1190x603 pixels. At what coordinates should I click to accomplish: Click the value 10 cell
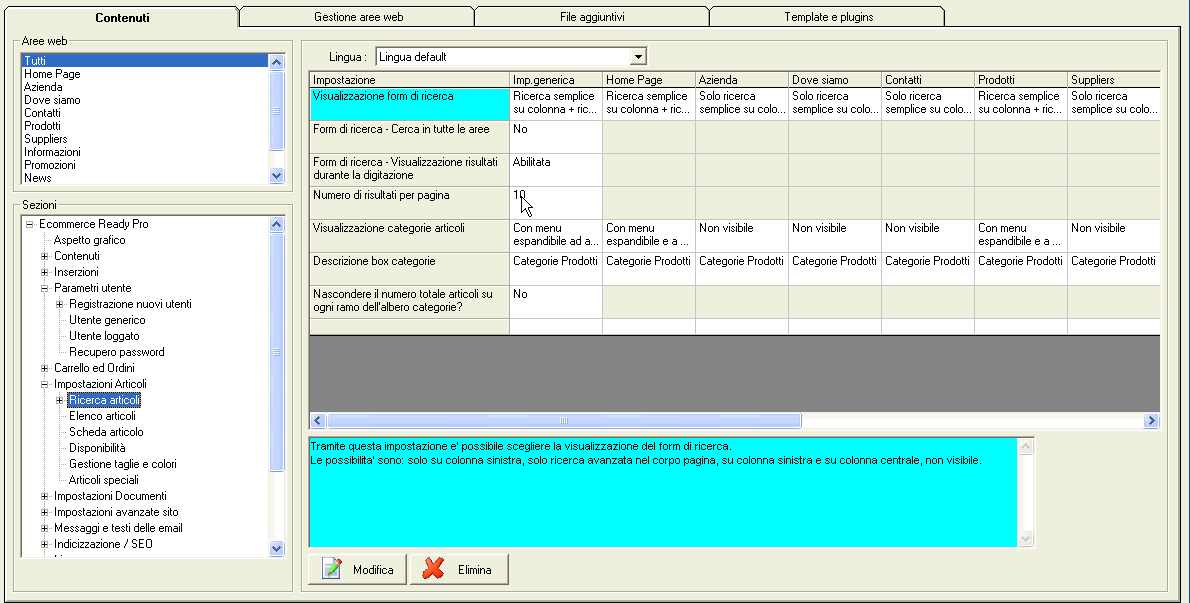556,203
